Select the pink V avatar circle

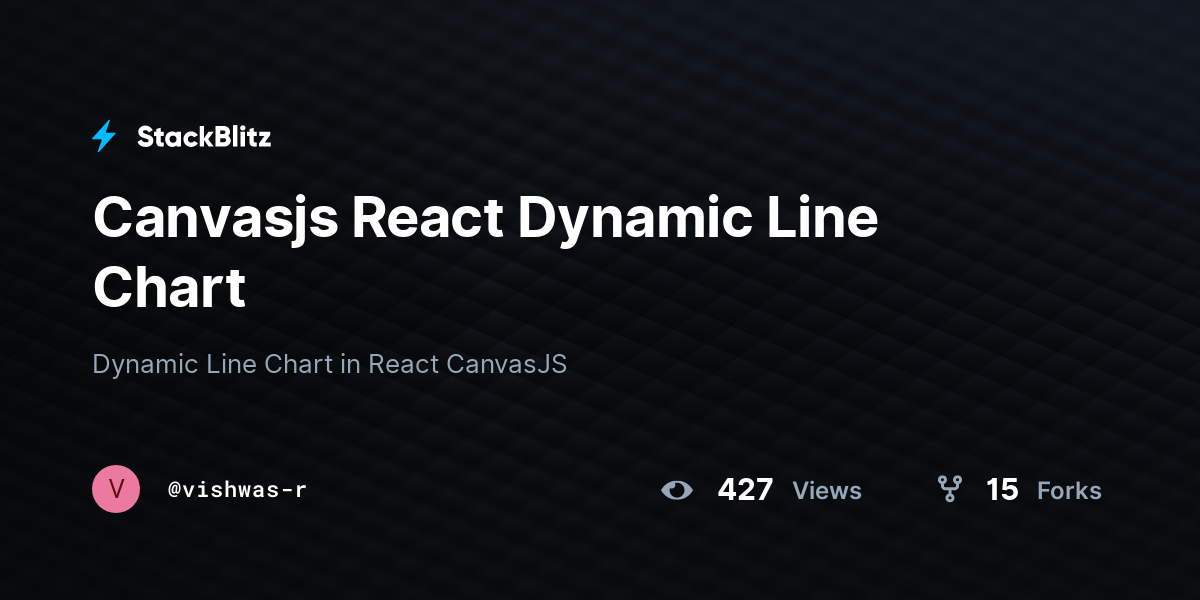116,489
